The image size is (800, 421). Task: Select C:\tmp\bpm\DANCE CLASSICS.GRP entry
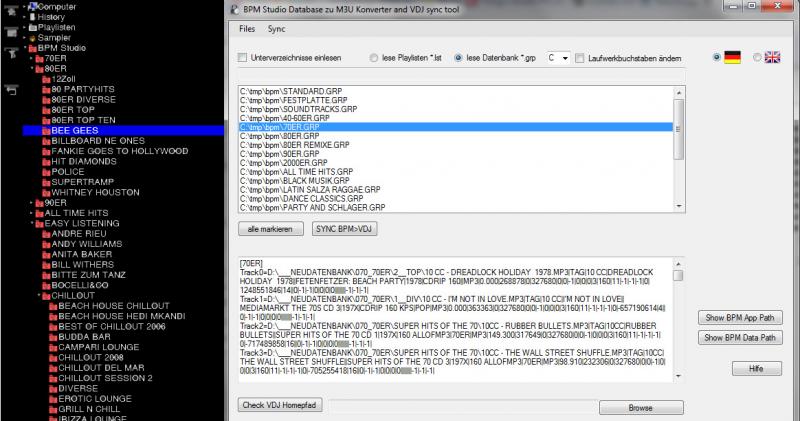[x=456, y=199]
